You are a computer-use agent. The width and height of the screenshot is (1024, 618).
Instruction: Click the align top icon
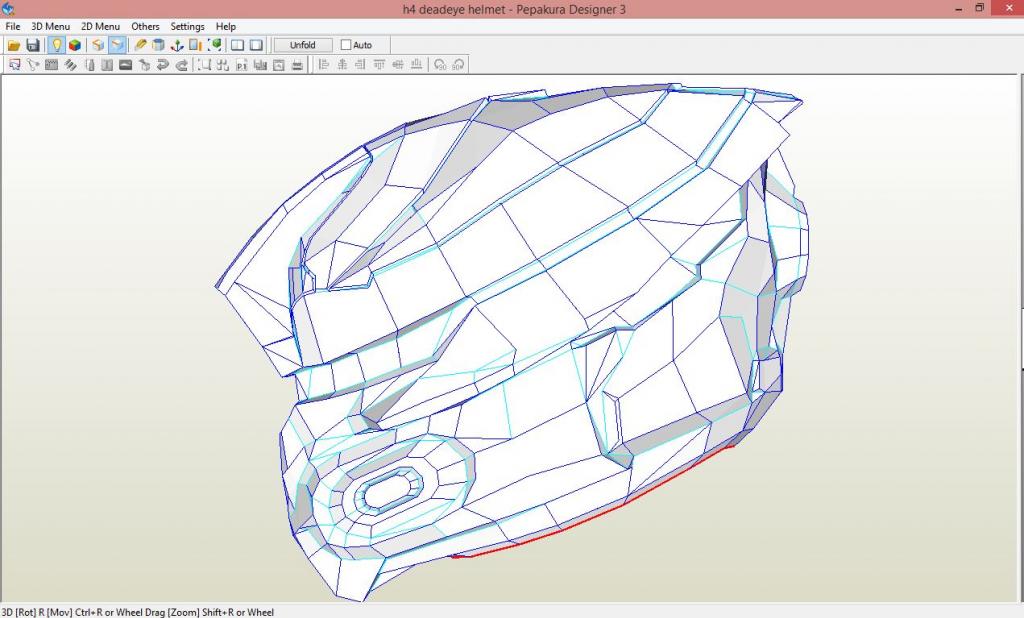[379, 65]
